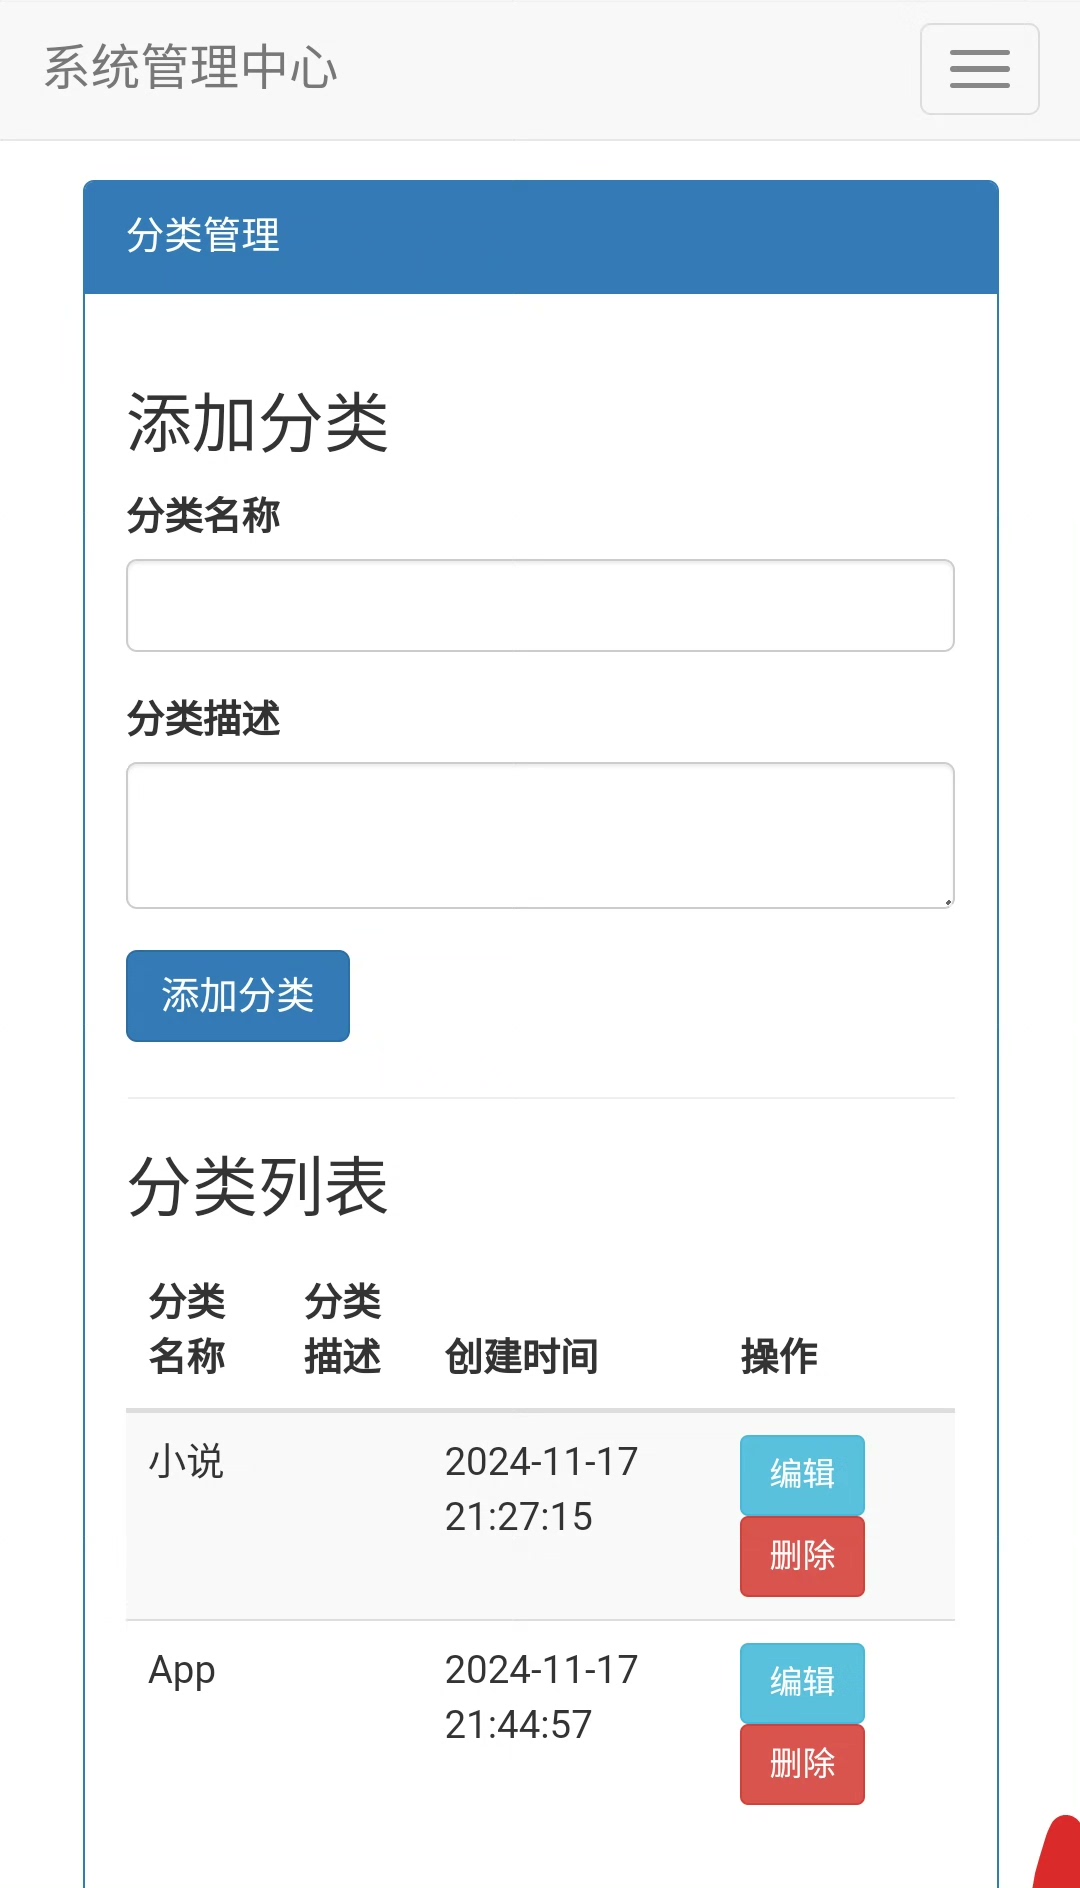Edit the App category
The image size is (1080, 1888).
pos(802,1682)
